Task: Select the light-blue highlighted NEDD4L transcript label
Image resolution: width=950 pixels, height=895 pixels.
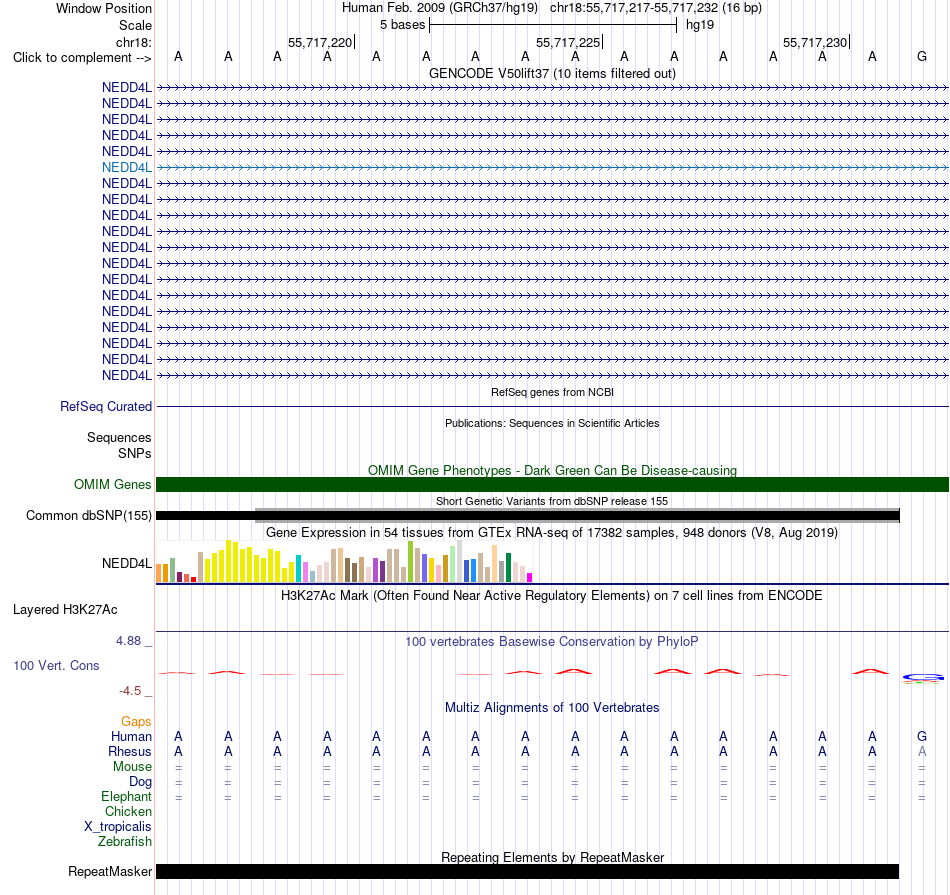Action: coord(127,167)
